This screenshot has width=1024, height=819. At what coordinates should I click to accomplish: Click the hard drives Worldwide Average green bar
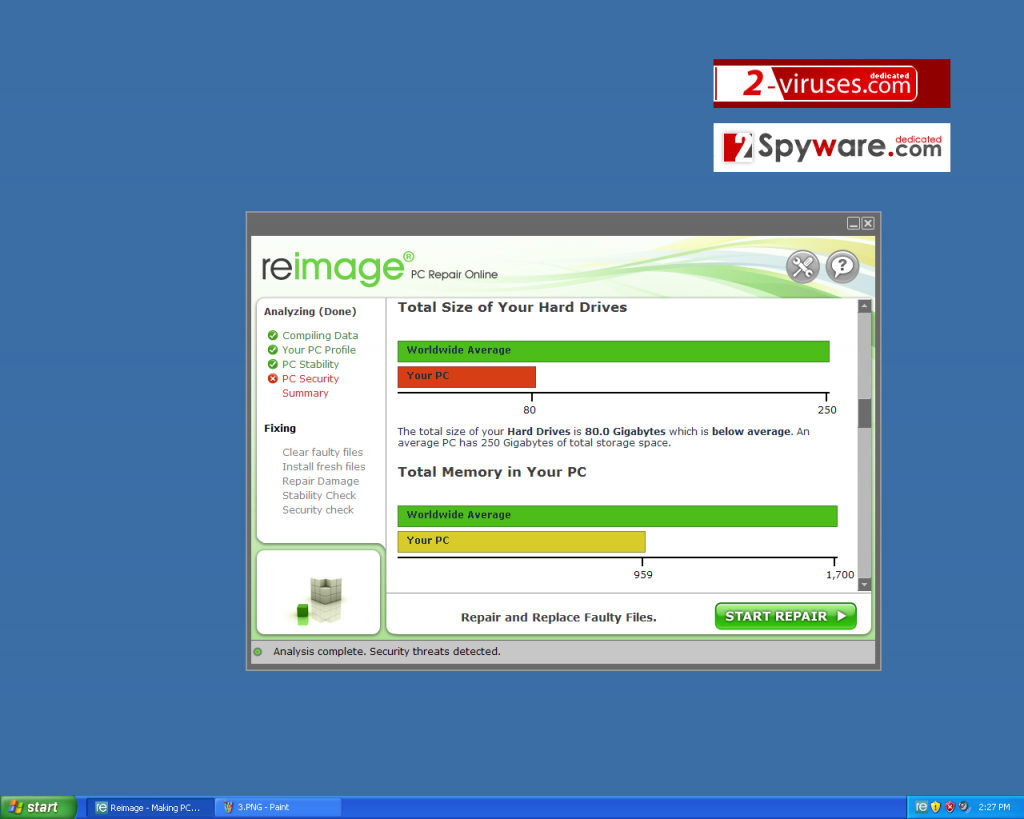(613, 351)
